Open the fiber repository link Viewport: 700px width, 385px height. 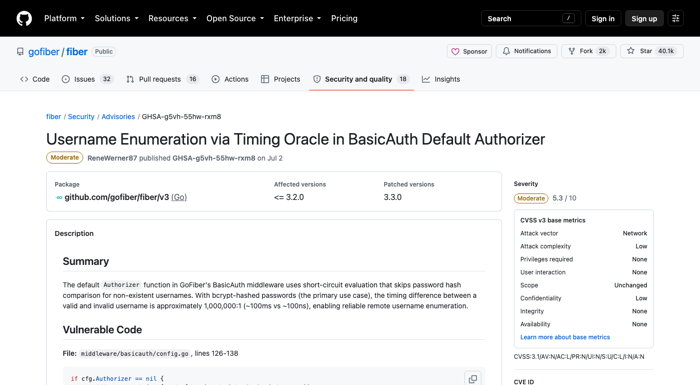pyautogui.click(x=77, y=52)
